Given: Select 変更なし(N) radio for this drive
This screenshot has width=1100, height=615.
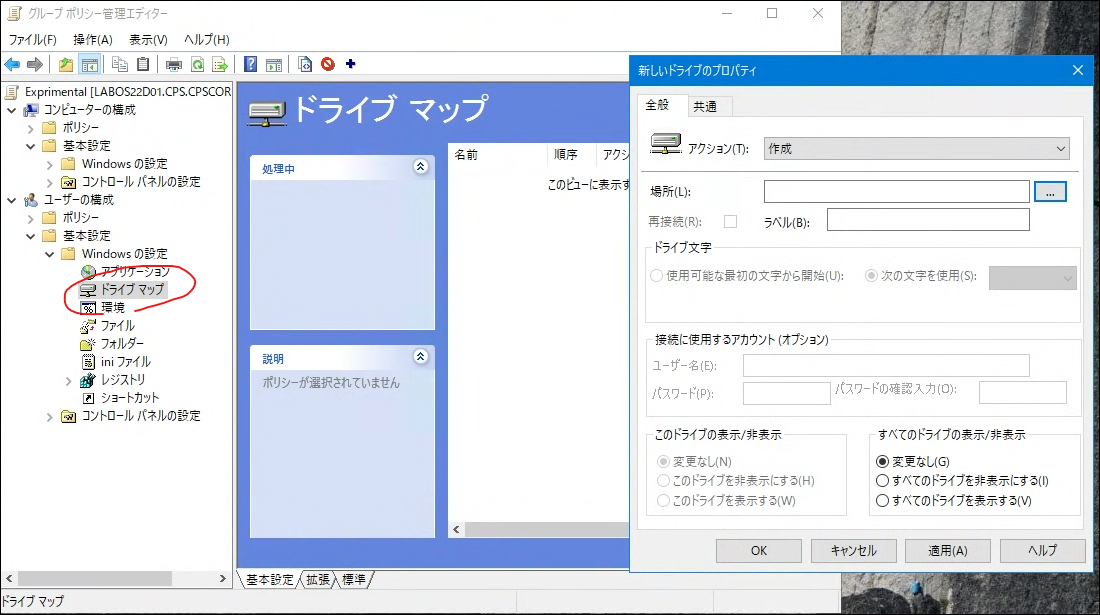Looking at the screenshot, I should click(x=663, y=461).
